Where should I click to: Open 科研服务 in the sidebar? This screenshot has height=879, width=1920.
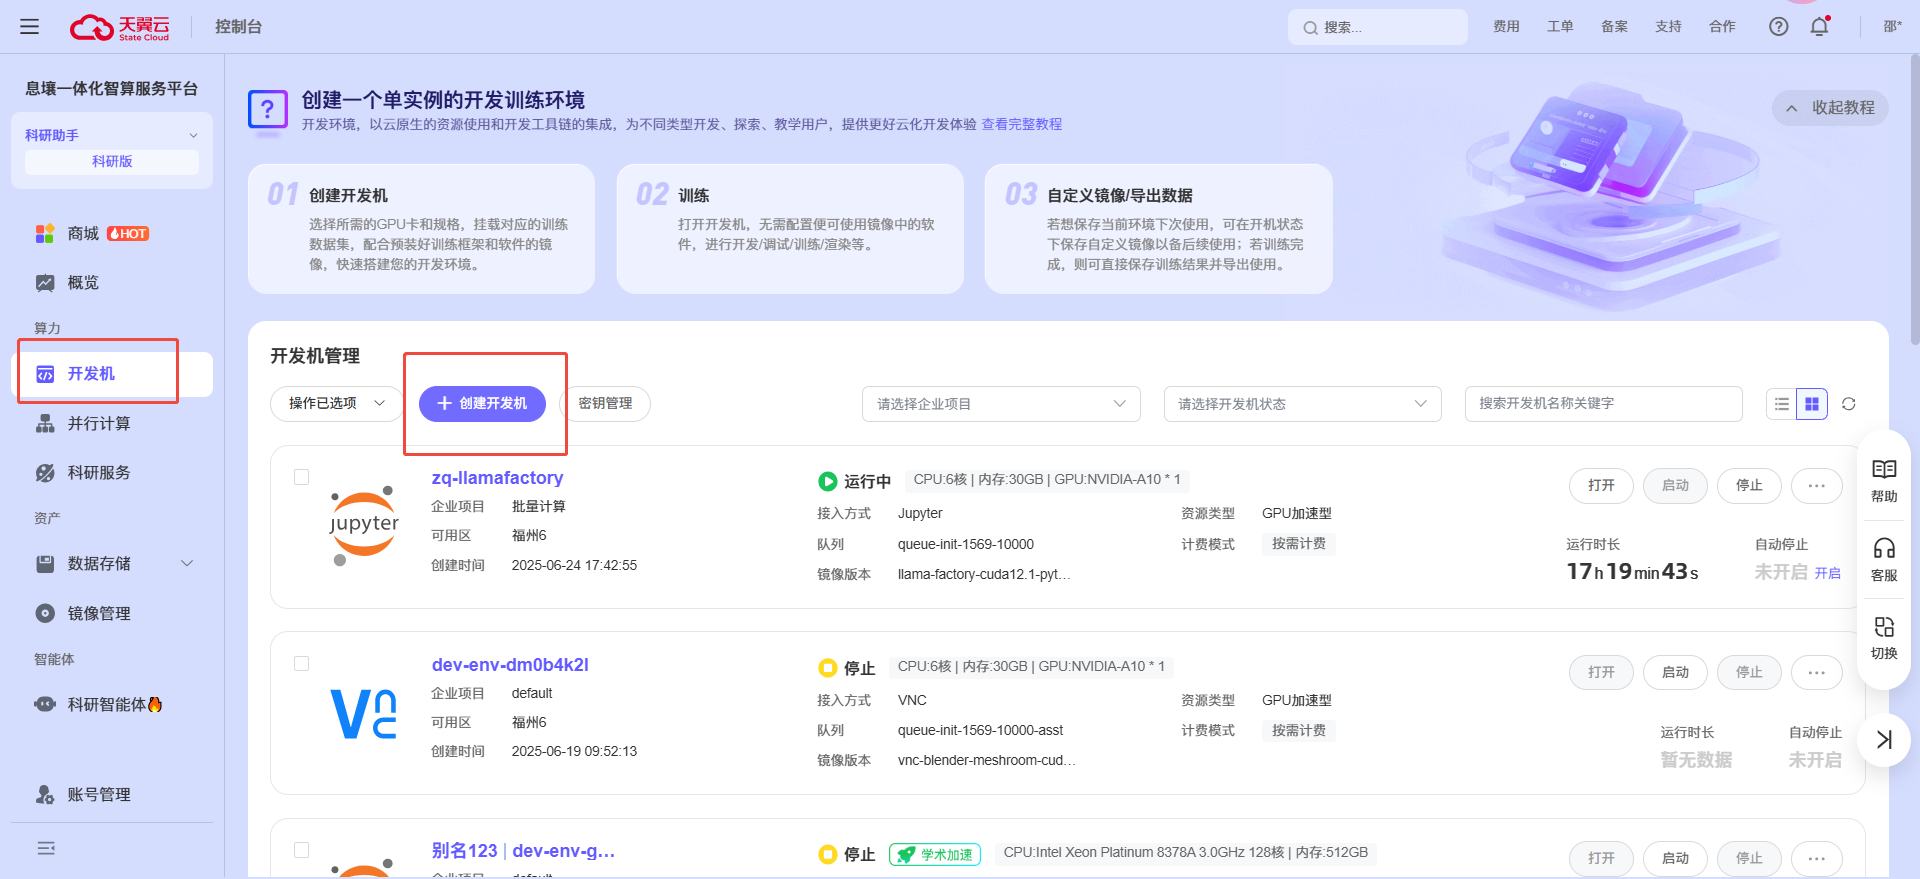click(99, 473)
